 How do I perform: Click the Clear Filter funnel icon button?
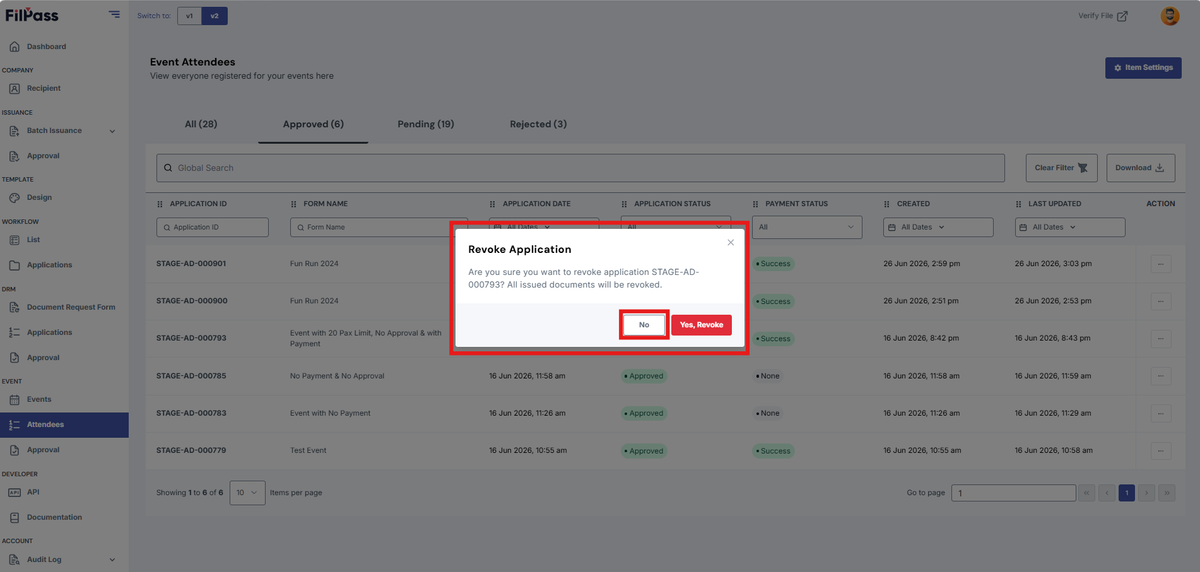1062,168
